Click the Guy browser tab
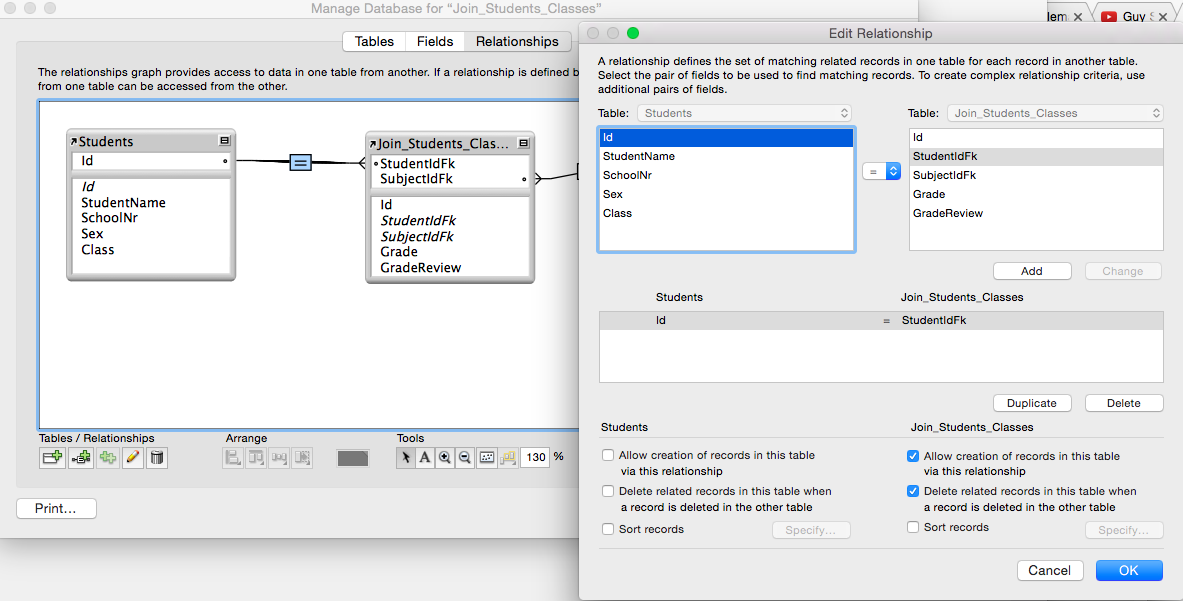The image size is (1183, 601). coord(1133,16)
